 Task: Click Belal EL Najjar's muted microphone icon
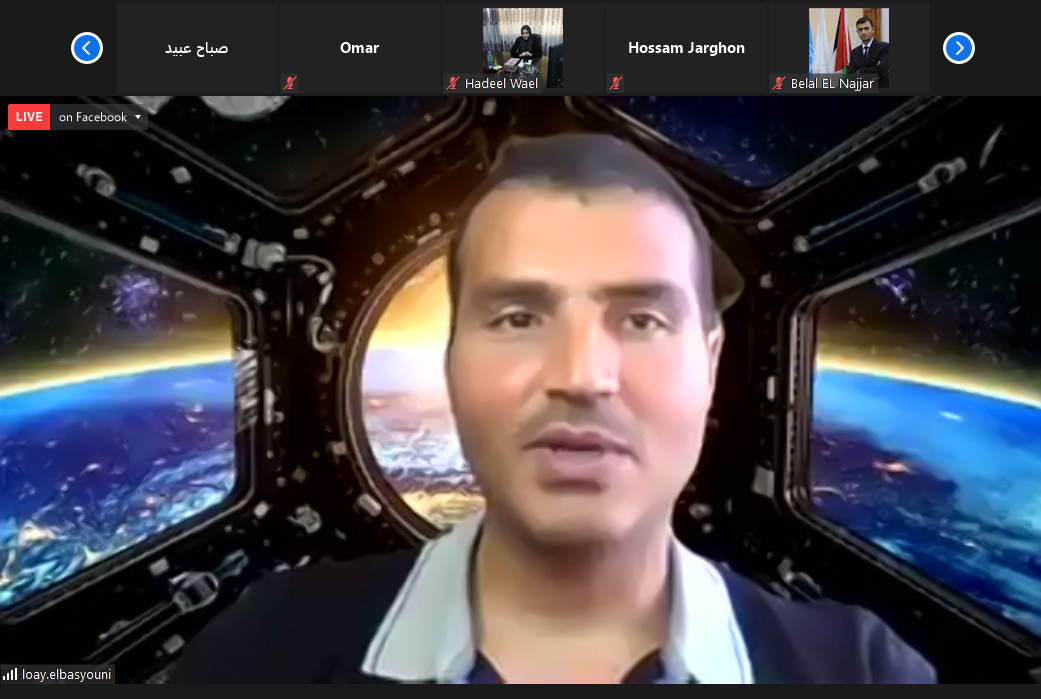pyautogui.click(x=778, y=84)
